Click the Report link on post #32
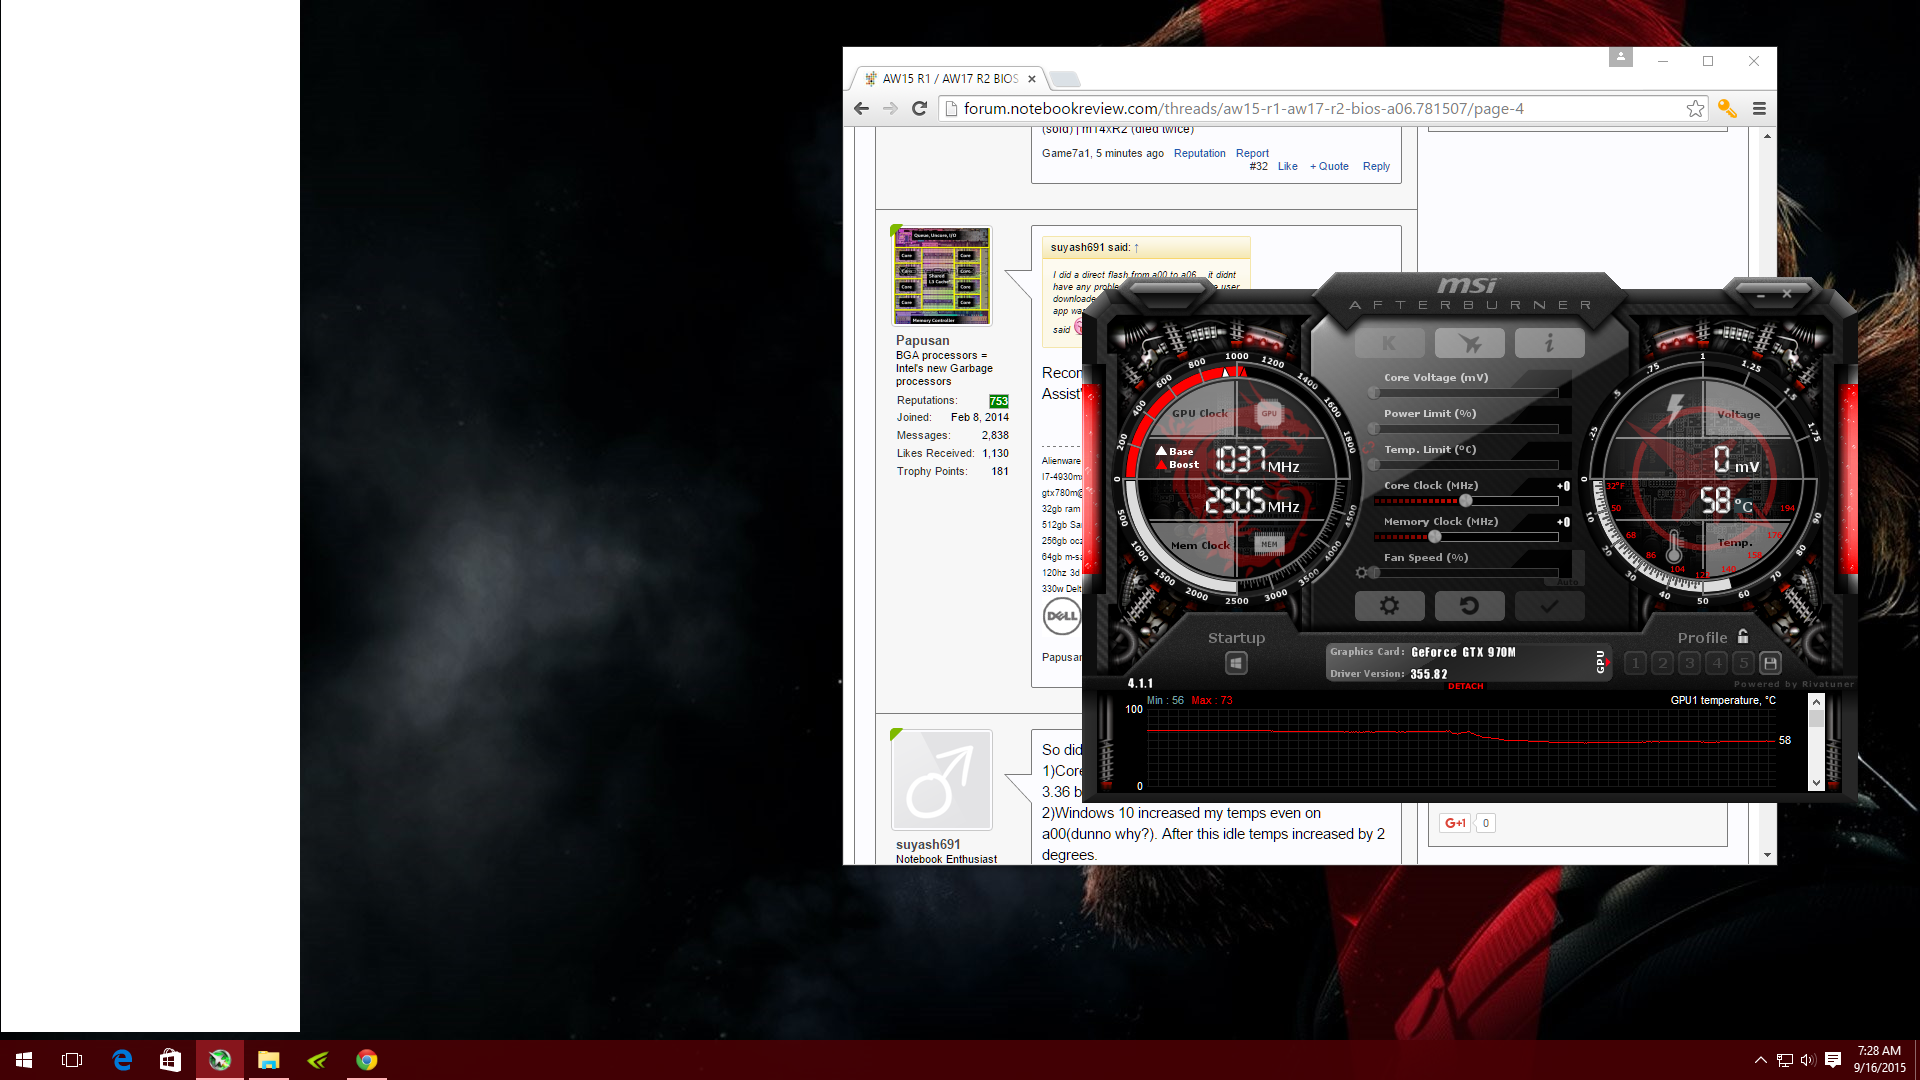1920x1080 pixels. click(1252, 153)
